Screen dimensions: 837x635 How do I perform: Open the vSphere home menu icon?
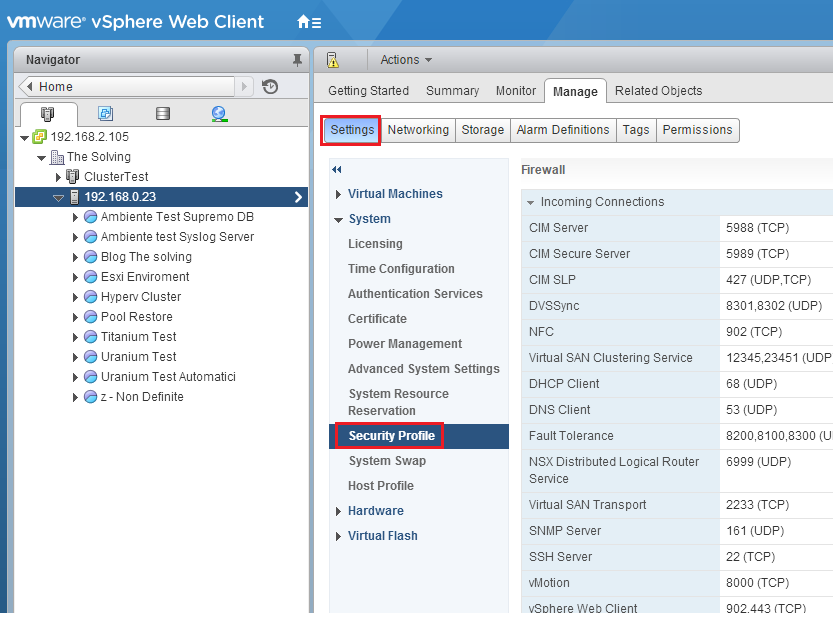click(x=309, y=22)
